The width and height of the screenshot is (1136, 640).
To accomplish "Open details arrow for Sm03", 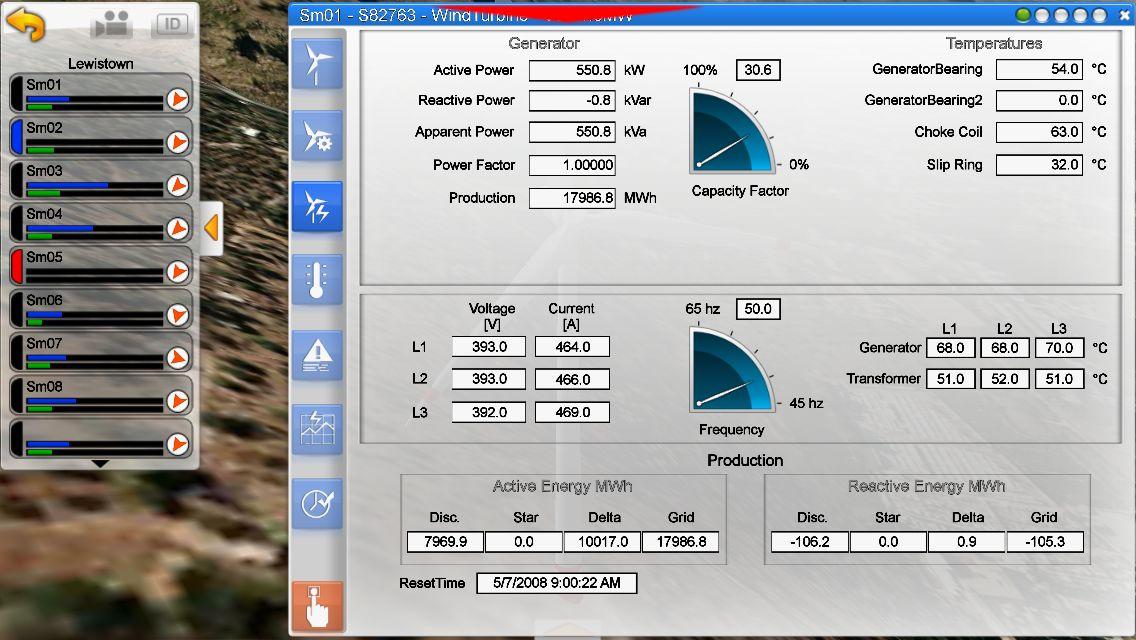I will [177, 185].
